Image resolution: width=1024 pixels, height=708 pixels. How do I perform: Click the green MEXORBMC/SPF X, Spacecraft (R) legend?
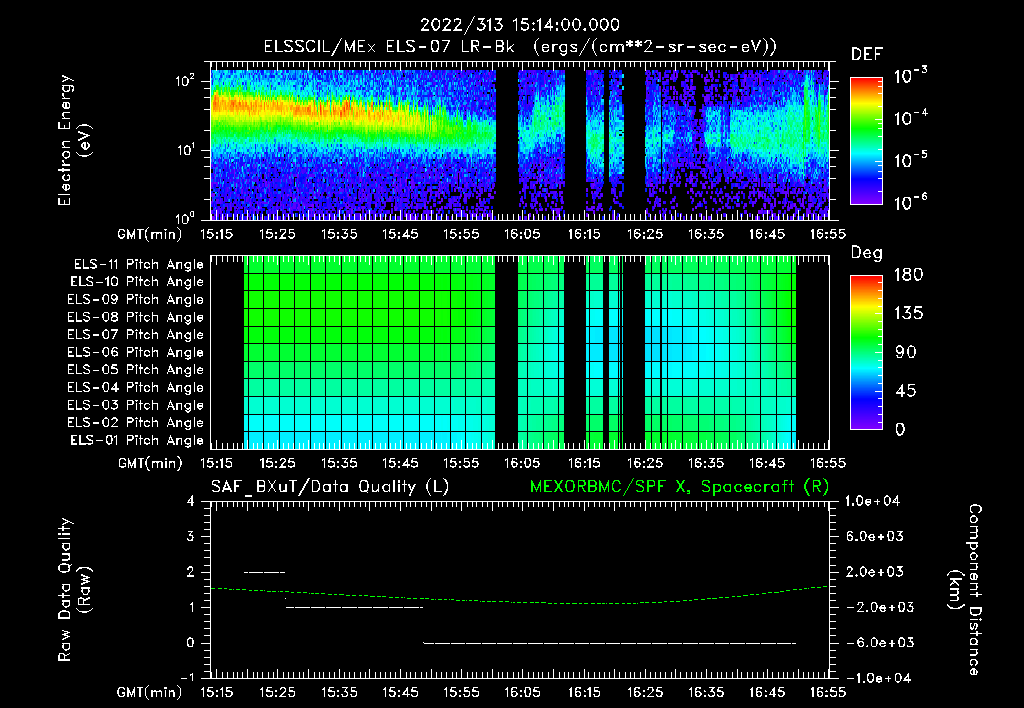click(679, 487)
